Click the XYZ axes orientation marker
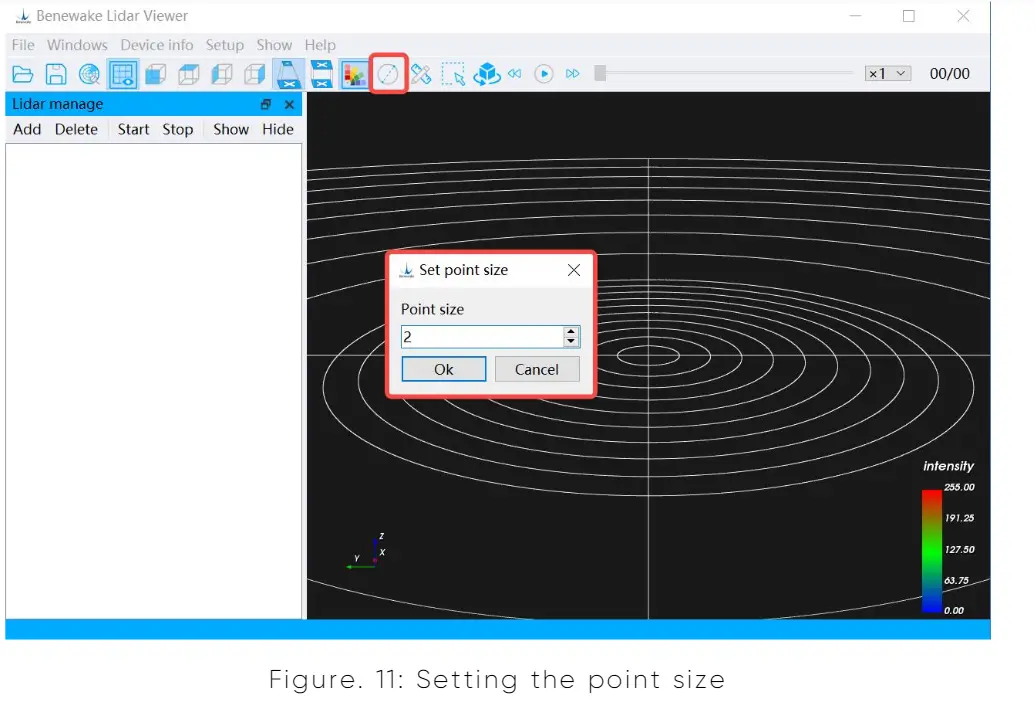The height and width of the screenshot is (701, 1035). click(367, 552)
